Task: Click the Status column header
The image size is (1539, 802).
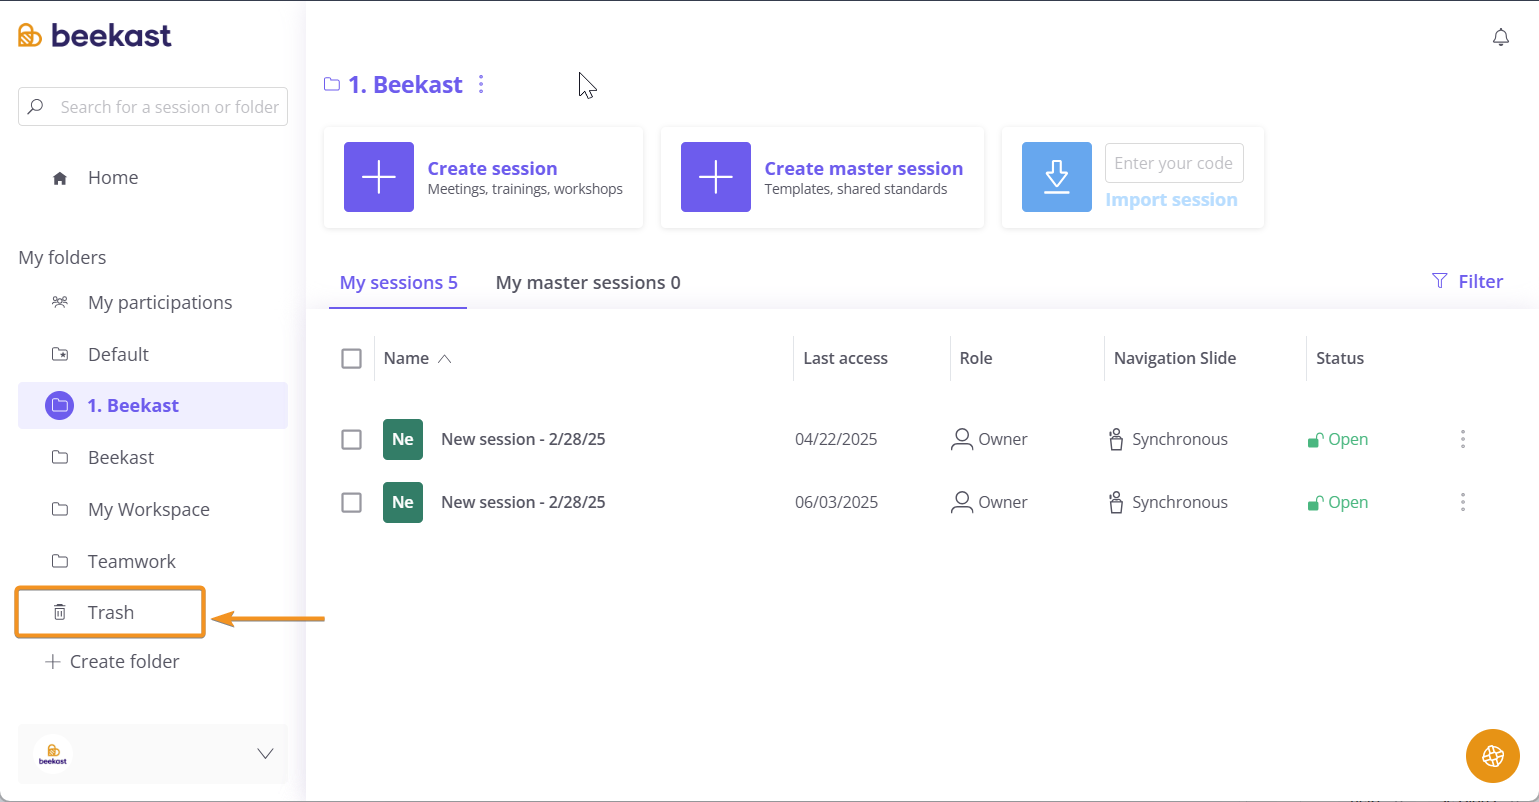Action: 1340,358
